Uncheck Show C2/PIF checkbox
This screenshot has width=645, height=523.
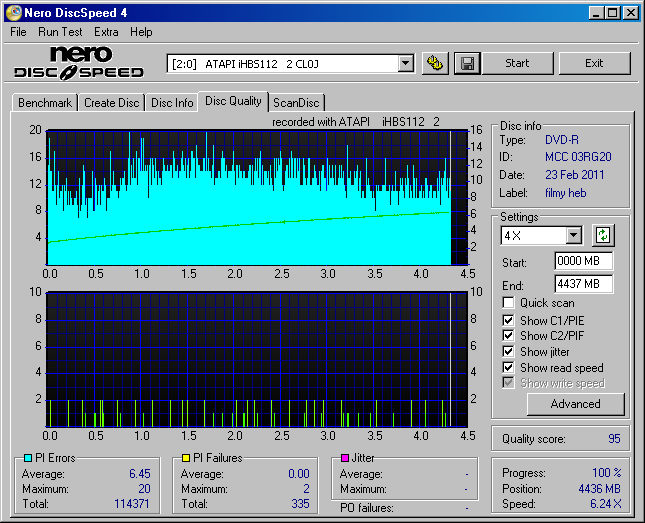(508, 335)
